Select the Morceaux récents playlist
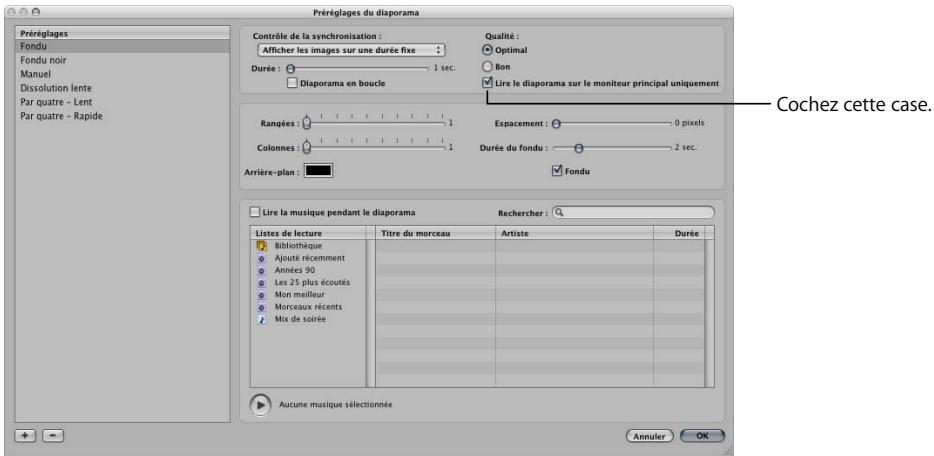This screenshot has height=456, width=934. pos(309,307)
